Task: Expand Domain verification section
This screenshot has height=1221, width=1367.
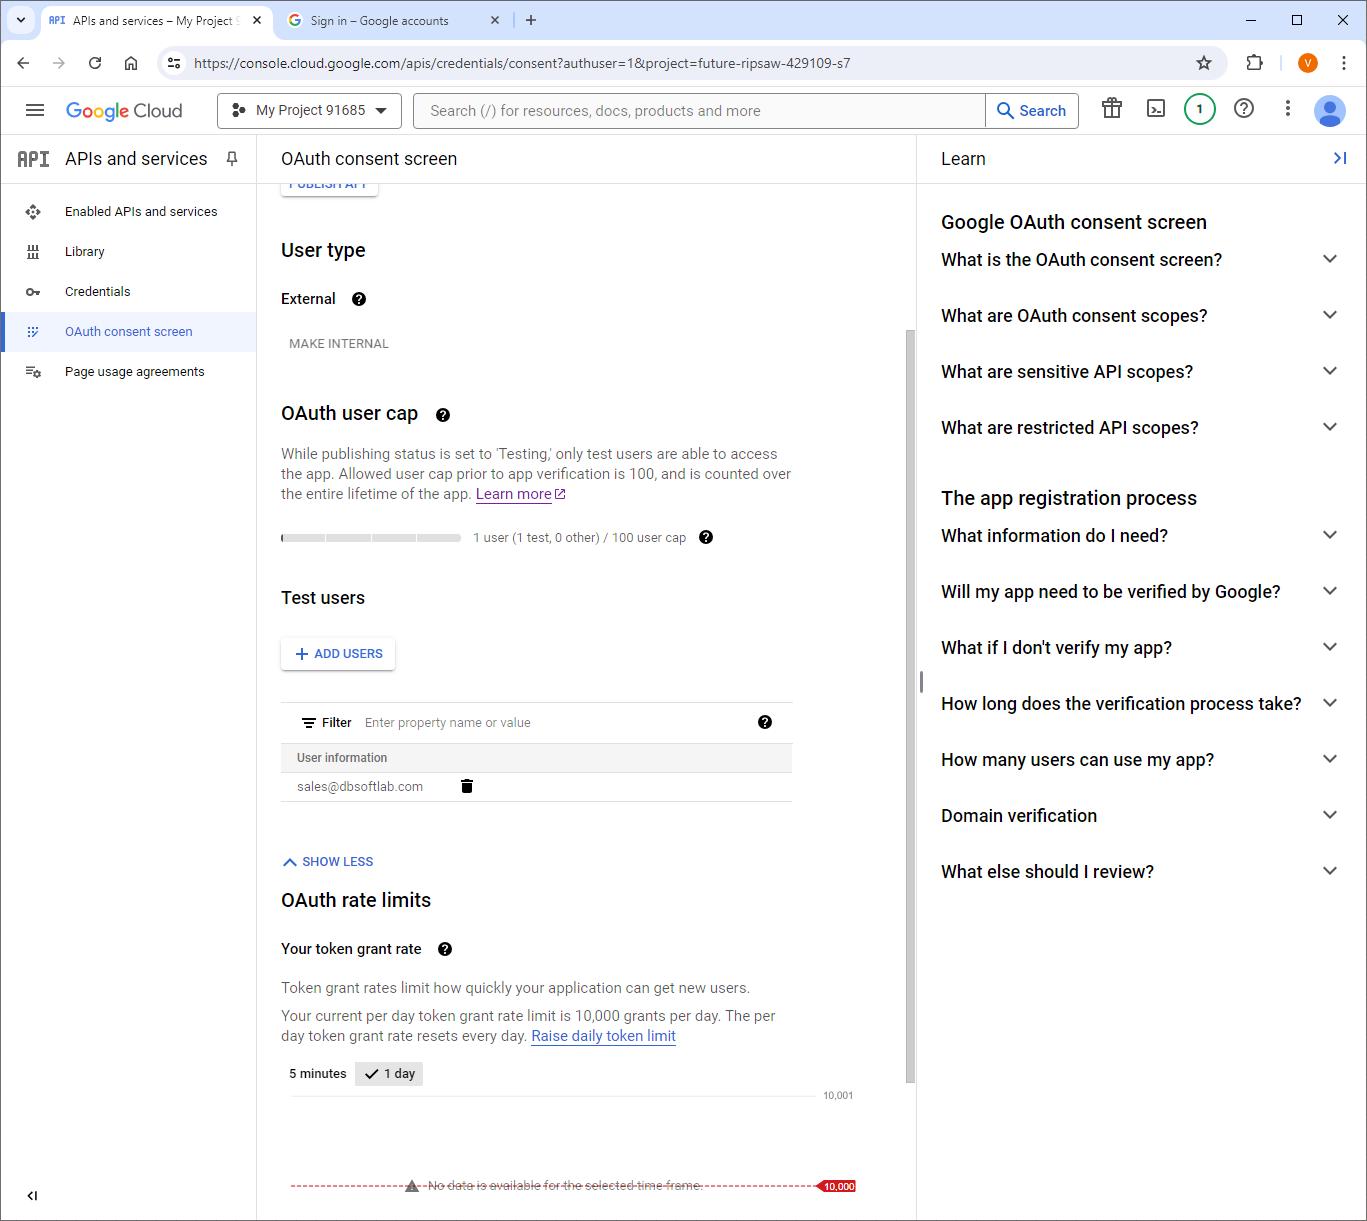Action: pos(1139,816)
